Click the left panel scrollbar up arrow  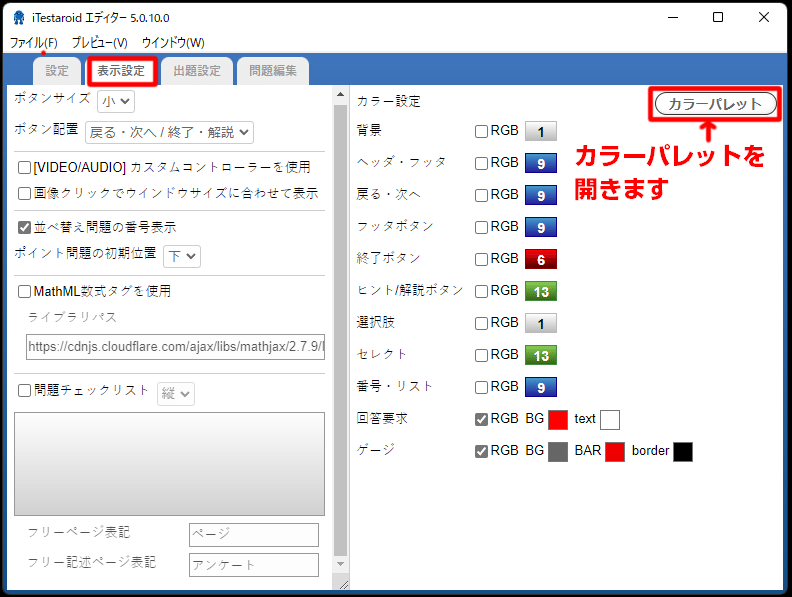[340, 94]
